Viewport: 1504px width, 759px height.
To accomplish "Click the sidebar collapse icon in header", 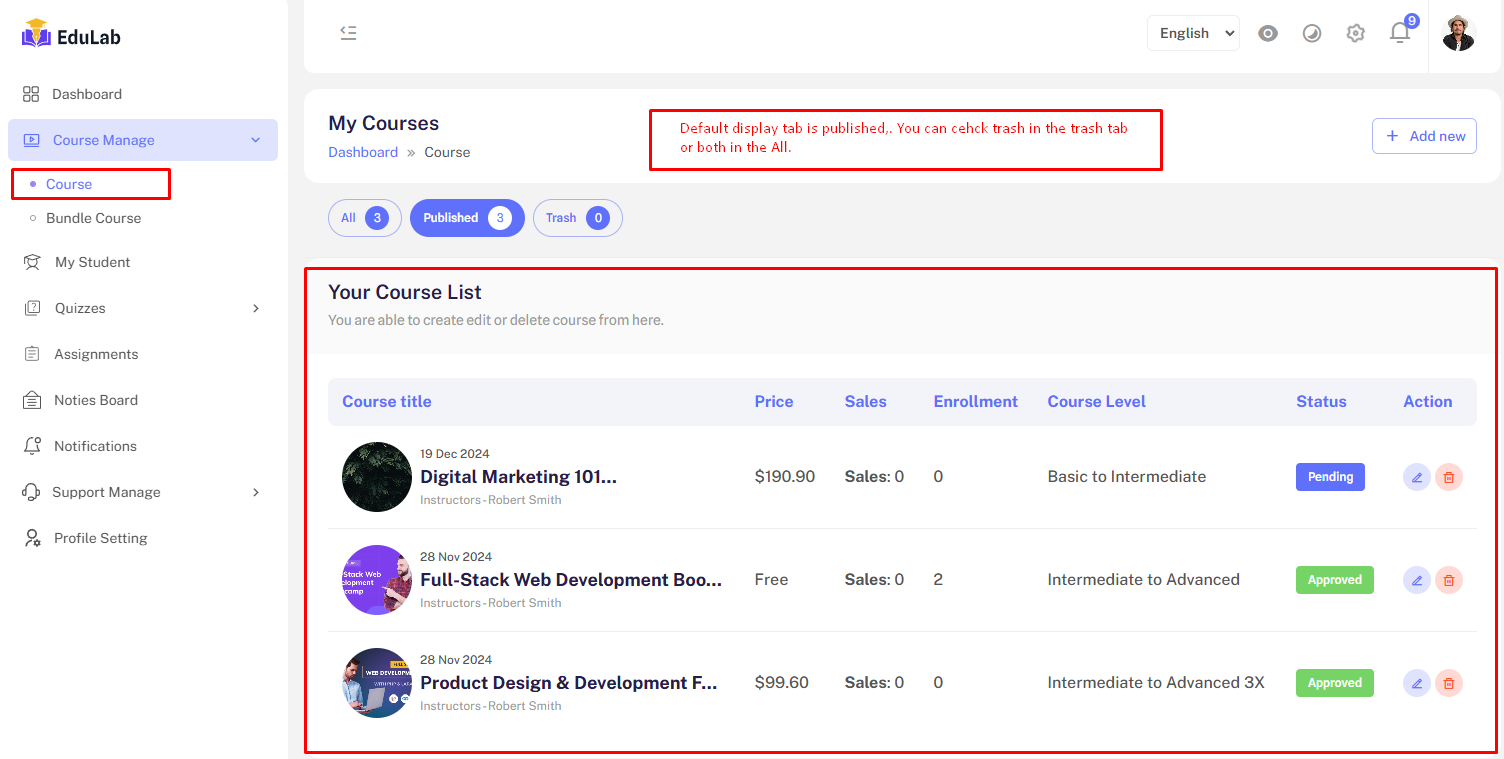I will pyautogui.click(x=348, y=33).
